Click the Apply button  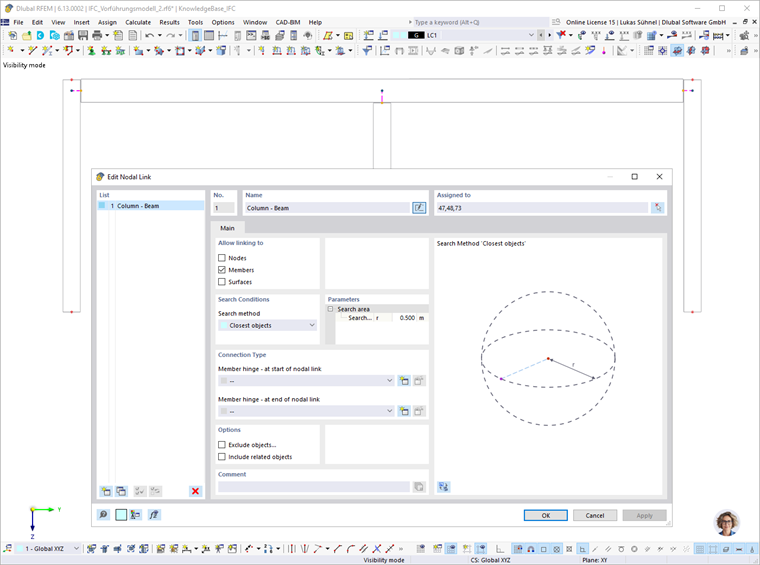[x=645, y=516]
